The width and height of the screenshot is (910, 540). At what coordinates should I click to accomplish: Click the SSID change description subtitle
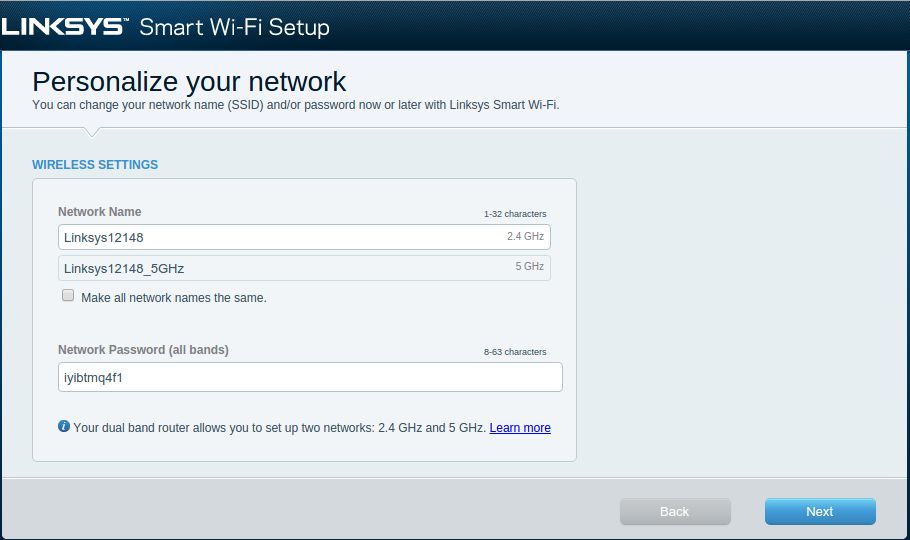(x=295, y=105)
